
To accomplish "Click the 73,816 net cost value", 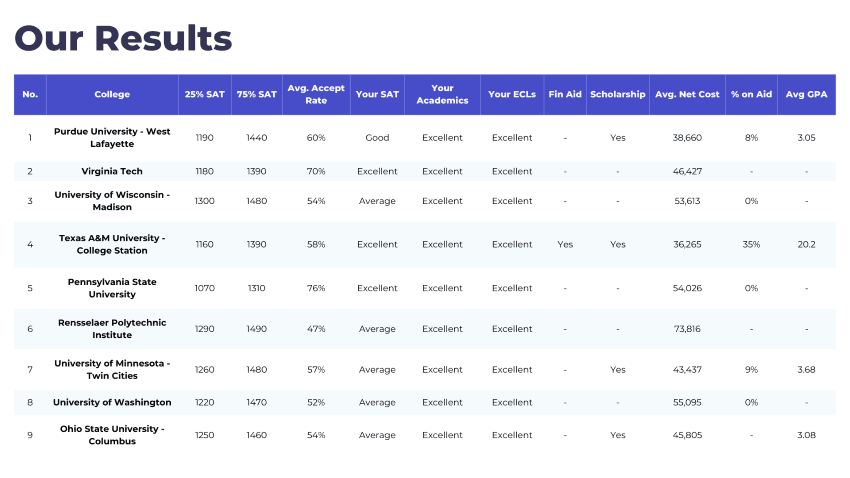I will [x=687, y=329].
